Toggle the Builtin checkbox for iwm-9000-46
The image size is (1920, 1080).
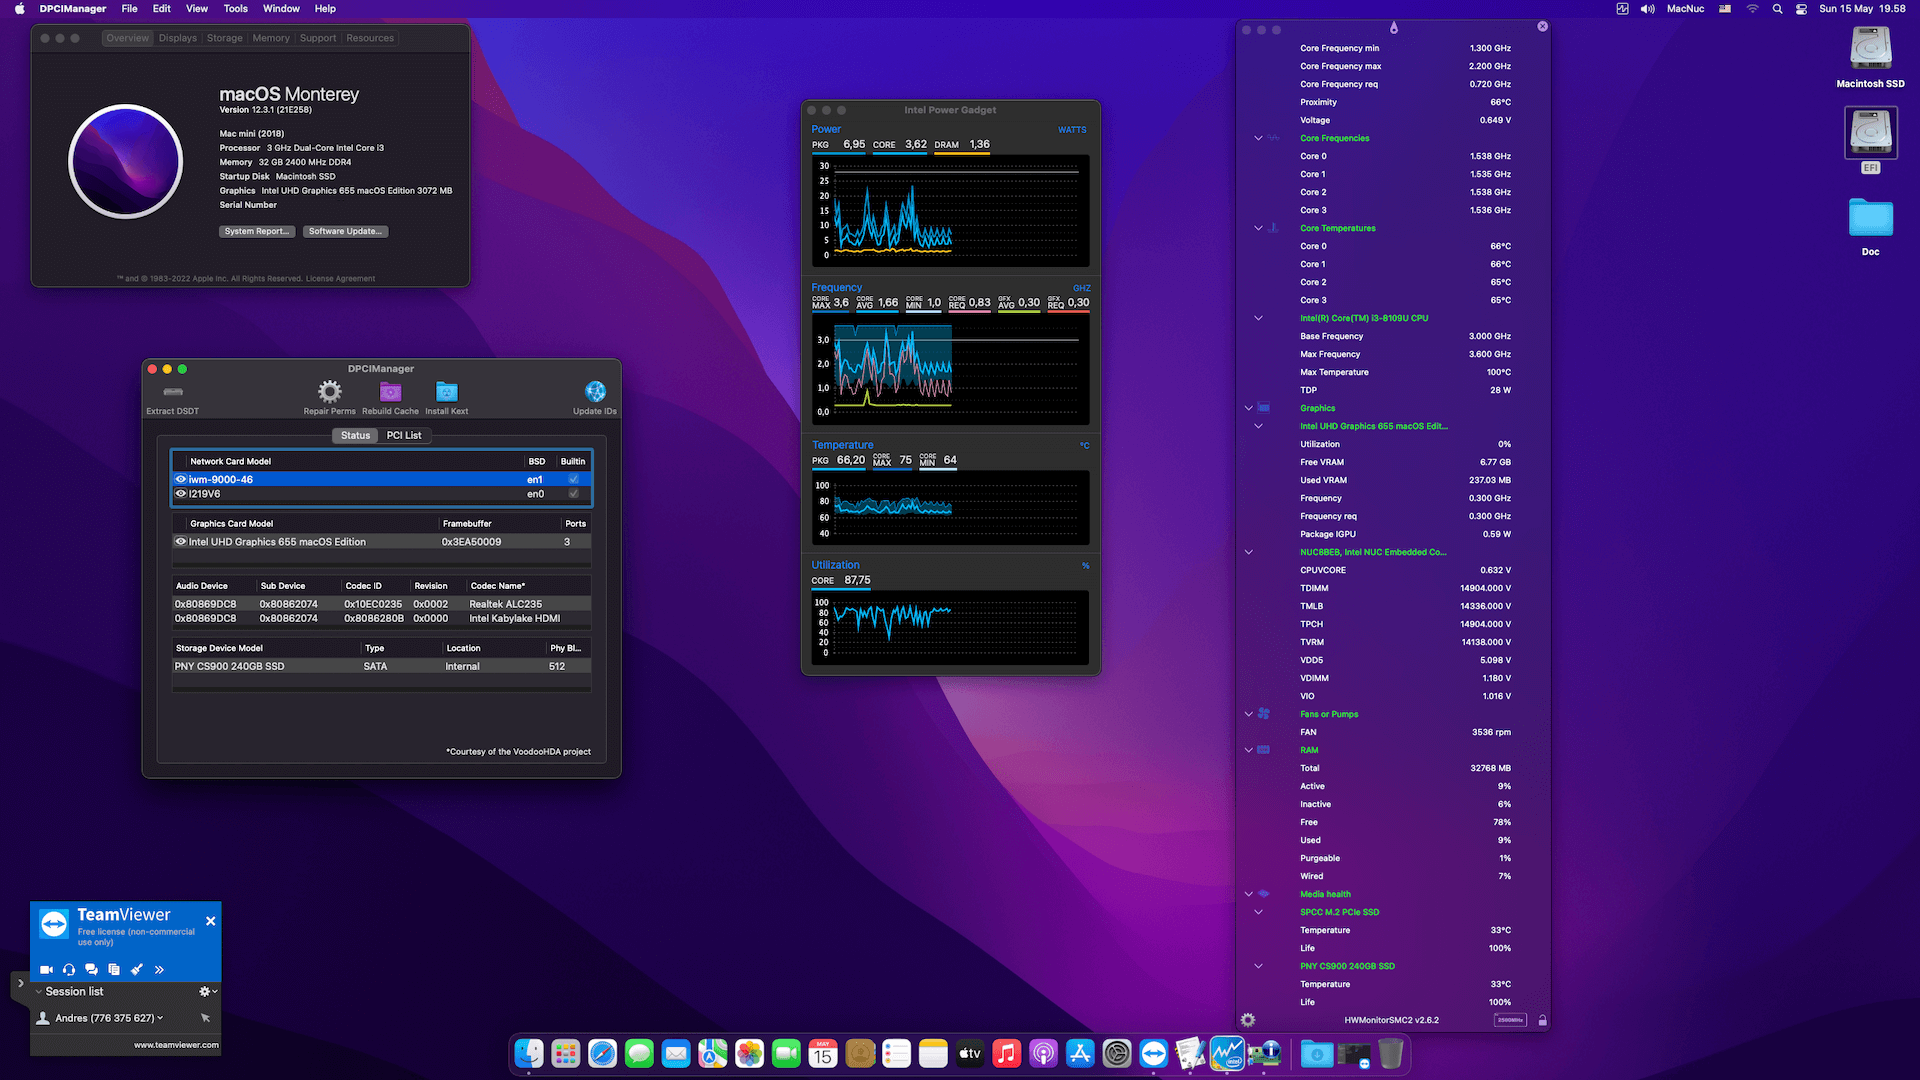(573, 479)
